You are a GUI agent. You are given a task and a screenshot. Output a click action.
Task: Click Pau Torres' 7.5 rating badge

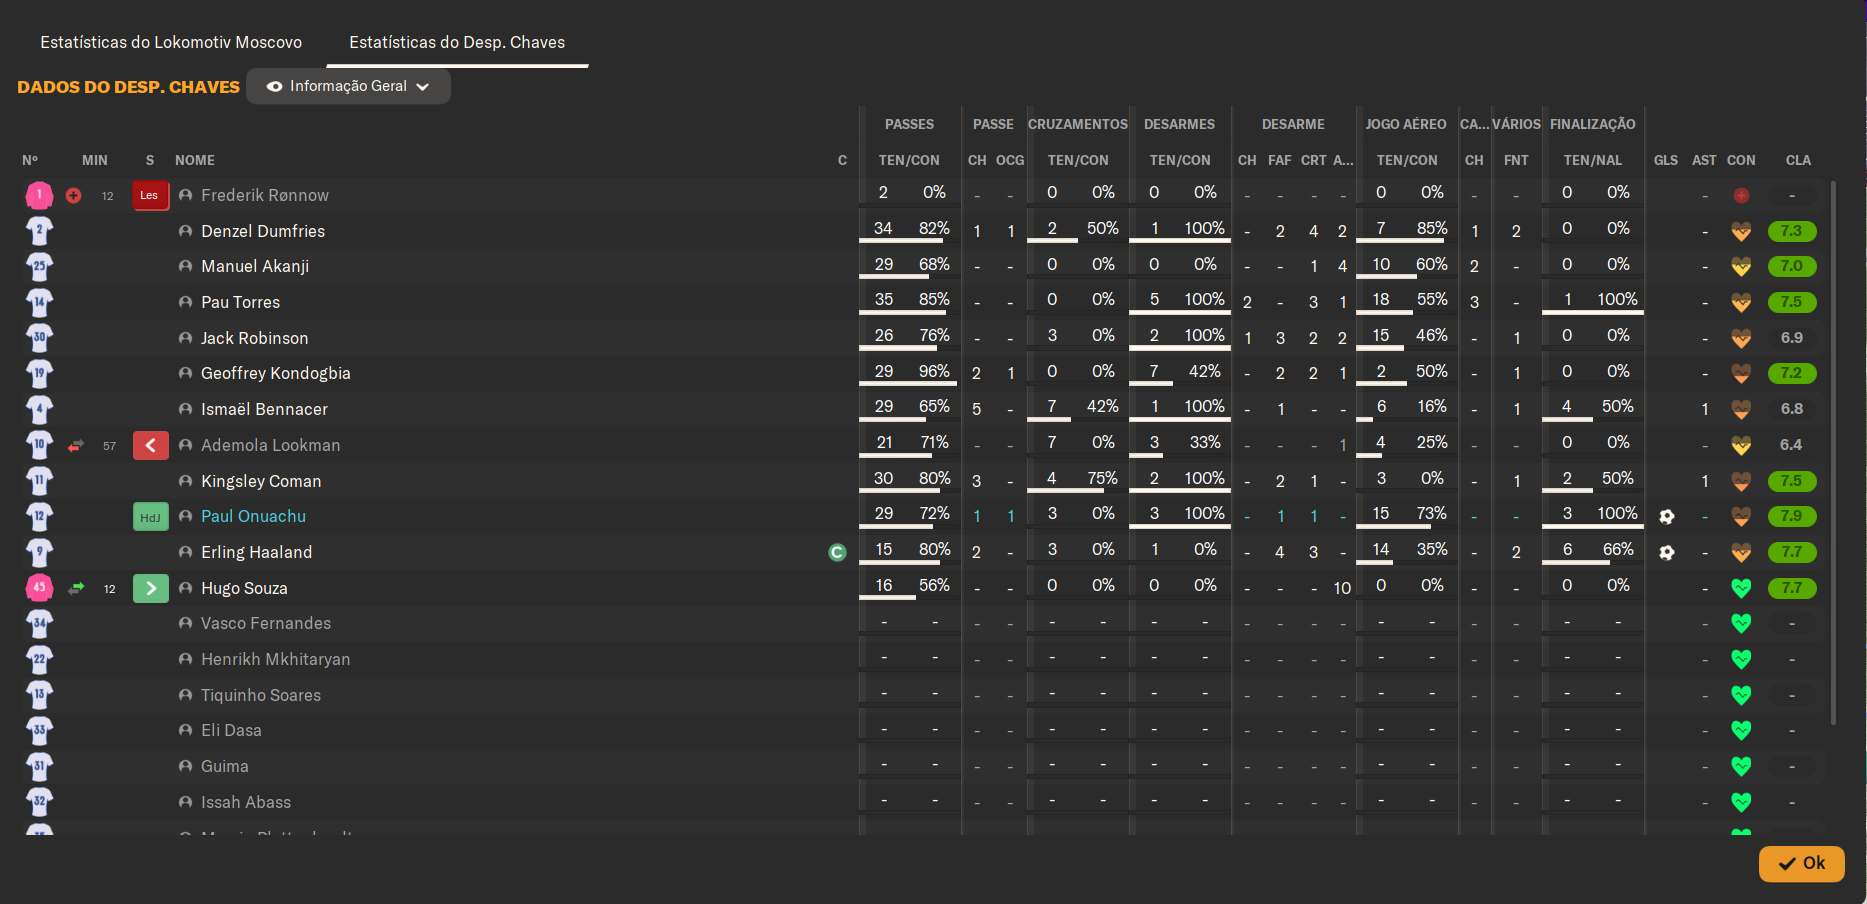(1792, 302)
